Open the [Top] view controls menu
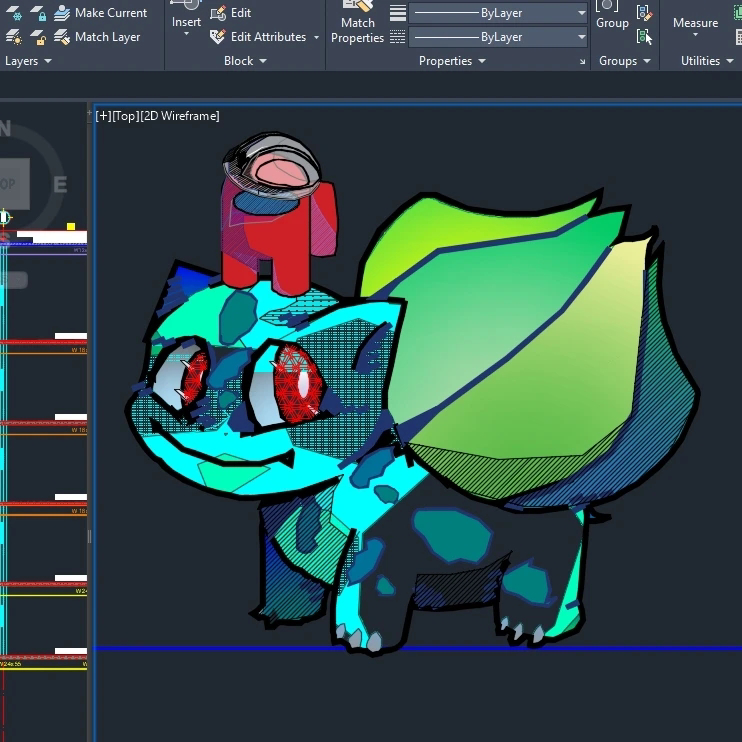Viewport: 742px width, 742px height. click(x=125, y=116)
